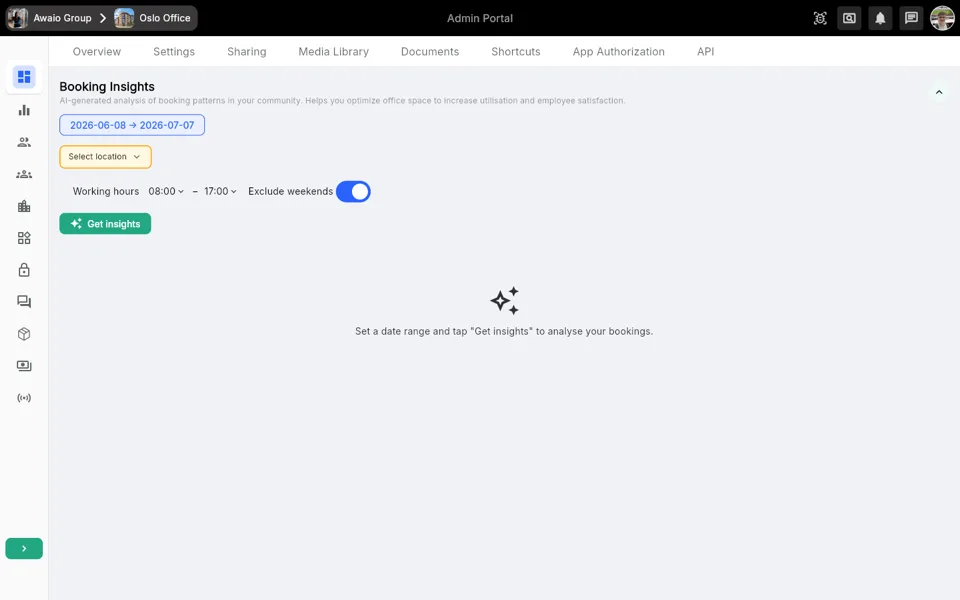
Task: Click Awaio Group breadcrumb text
Action: point(62,18)
